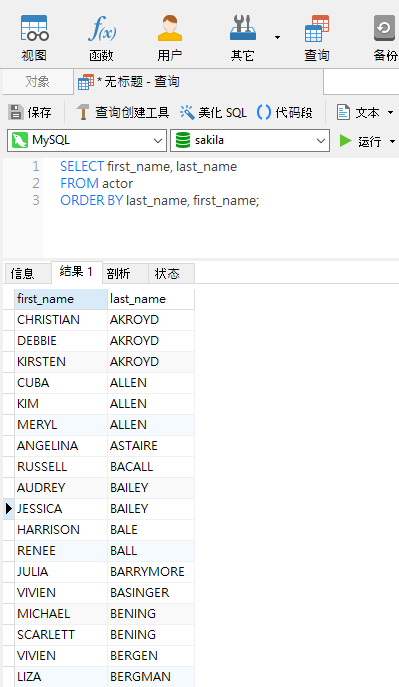Image resolution: width=399 pixels, height=687 pixels.
Task: Select the CUBA cell
Action: click(61, 383)
